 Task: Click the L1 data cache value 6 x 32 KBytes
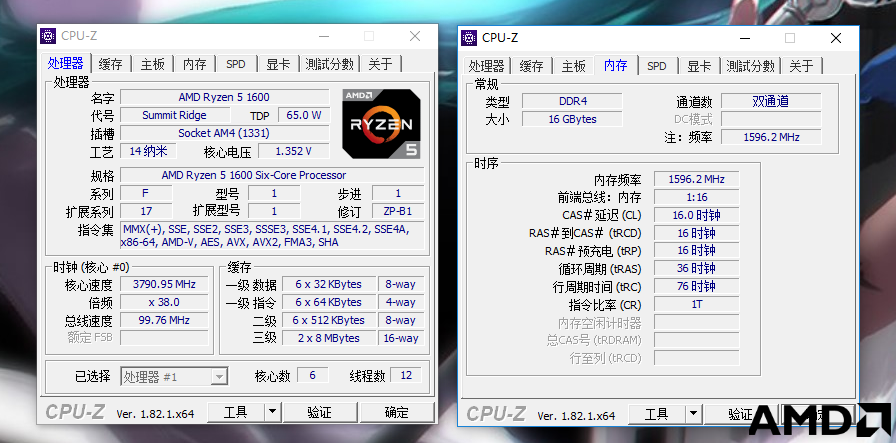tap(328, 284)
